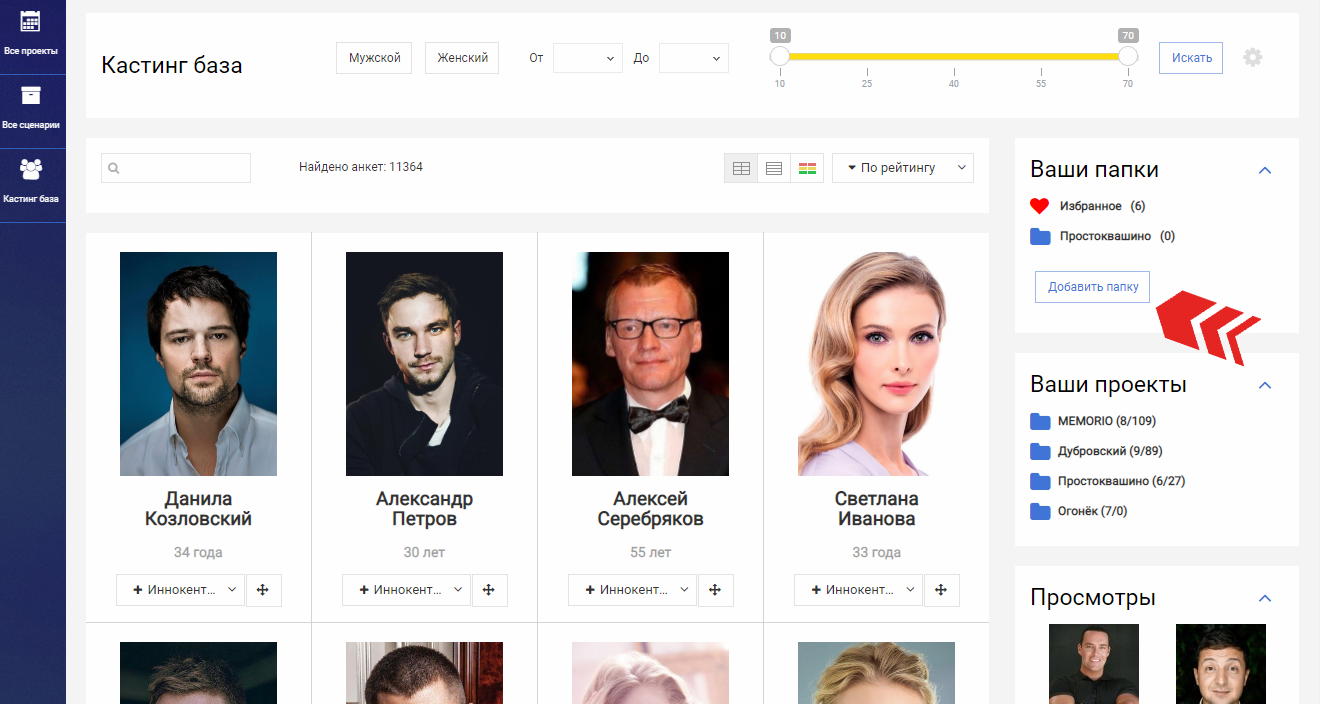Click the name Данила Козловский
Image resolution: width=1320 pixels, height=704 pixels.
(x=198, y=509)
